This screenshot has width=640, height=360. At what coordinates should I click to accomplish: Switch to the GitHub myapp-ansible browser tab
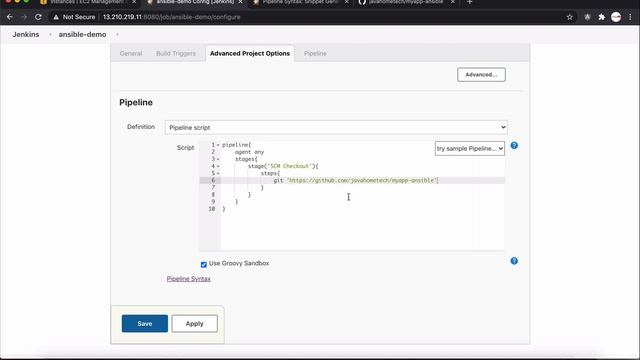(406, 2)
